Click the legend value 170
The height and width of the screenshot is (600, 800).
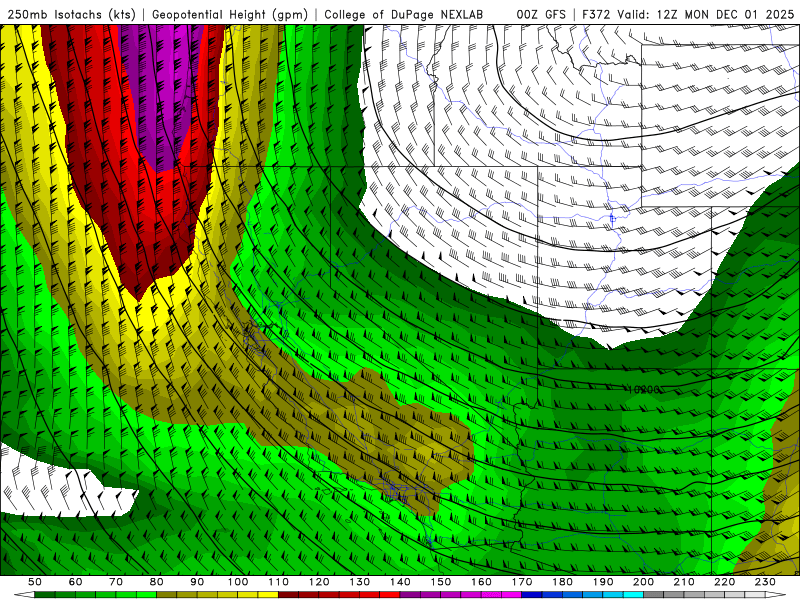522,582
